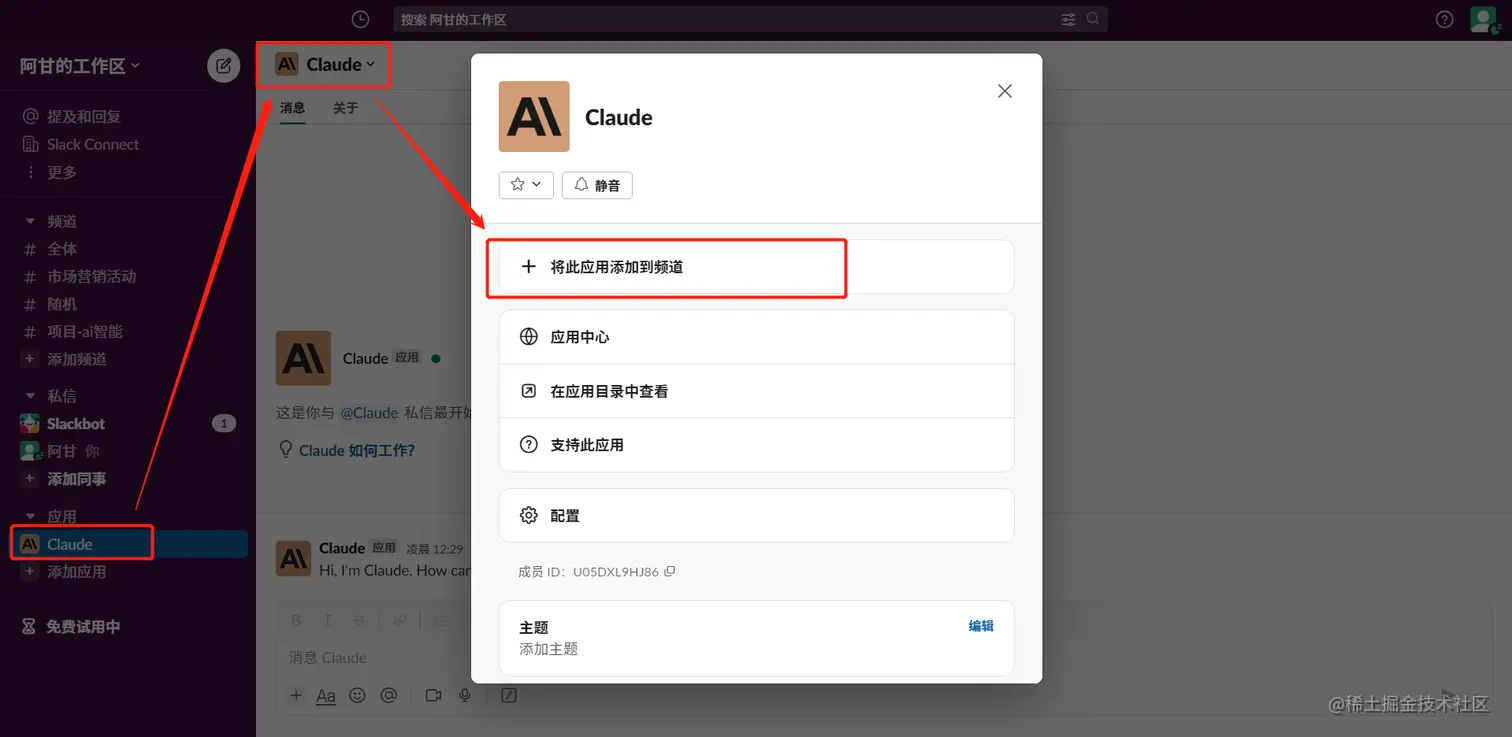Click the compose new message icon
The image size is (1512, 737).
(x=224, y=66)
